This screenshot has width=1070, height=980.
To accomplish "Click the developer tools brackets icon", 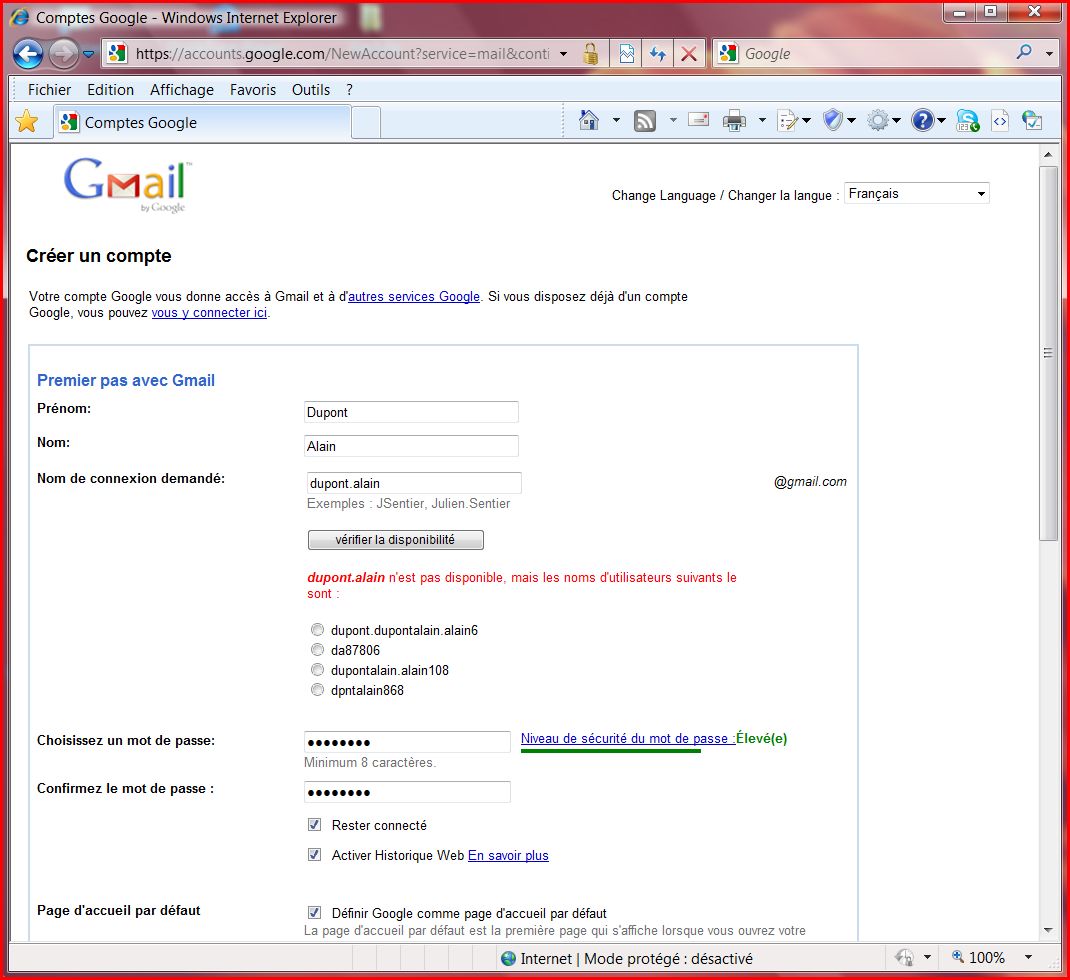I will tap(1000, 121).
